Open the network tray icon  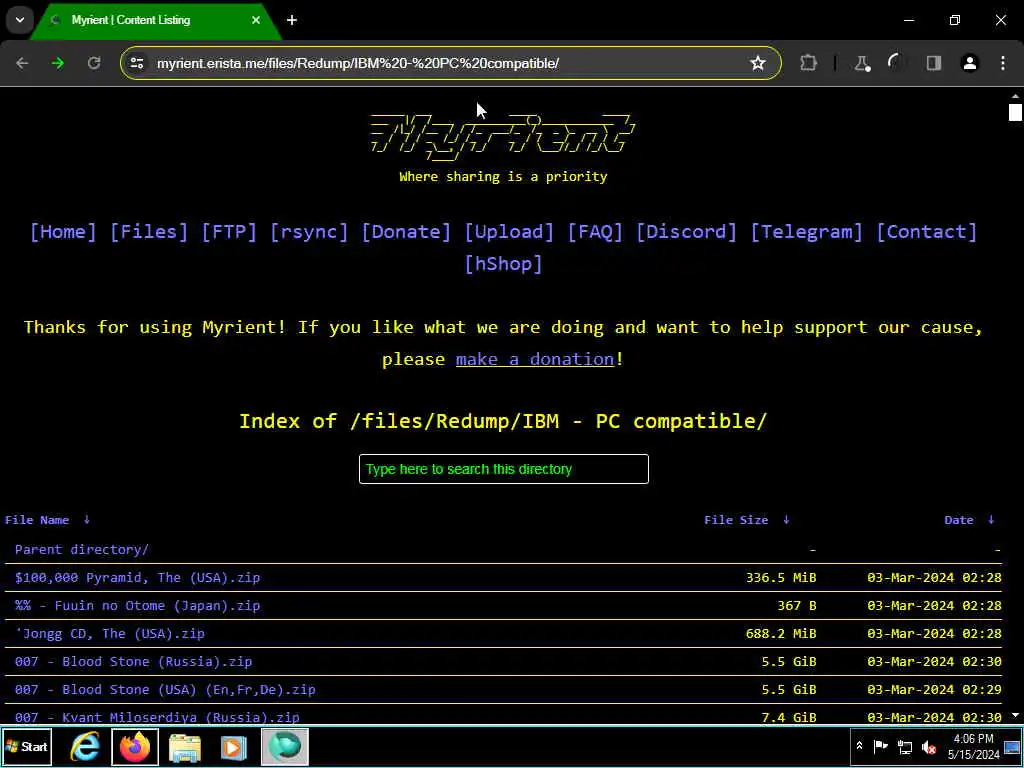tap(905, 746)
